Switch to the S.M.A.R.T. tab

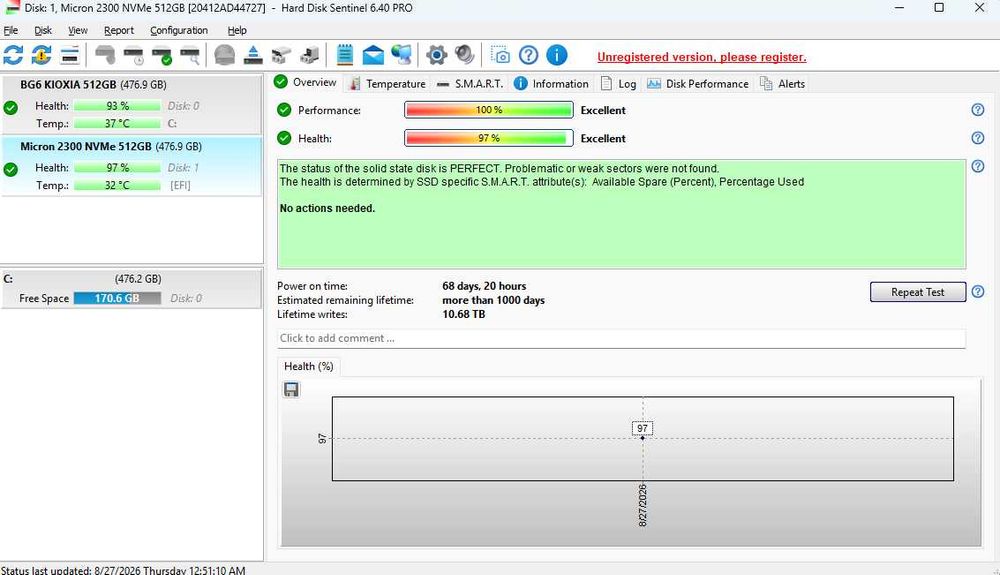(x=470, y=84)
